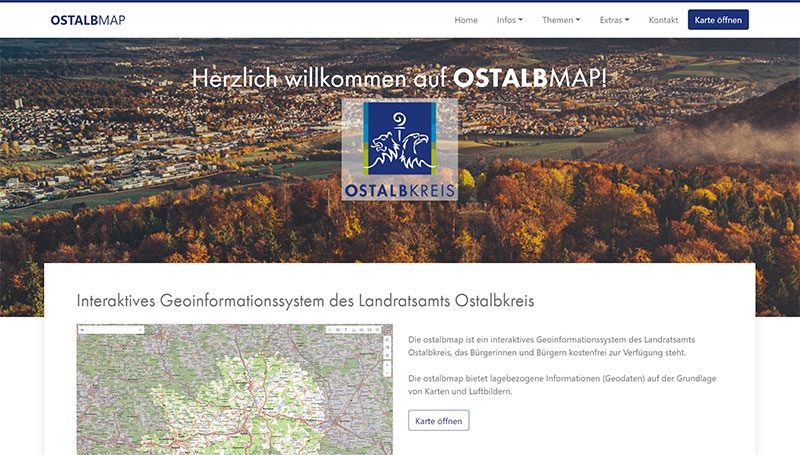
Task: Go to the Home page
Action: pyautogui.click(x=466, y=20)
